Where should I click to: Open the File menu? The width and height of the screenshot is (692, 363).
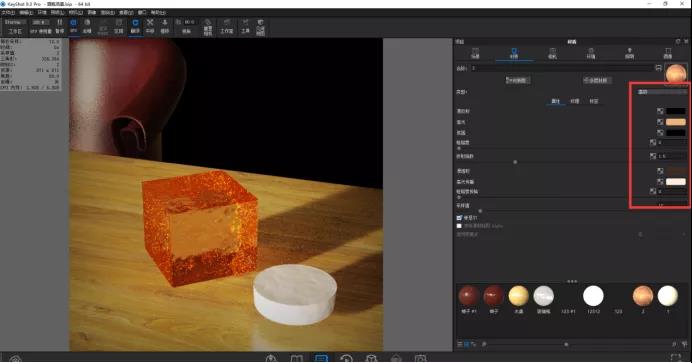click(x=8, y=12)
